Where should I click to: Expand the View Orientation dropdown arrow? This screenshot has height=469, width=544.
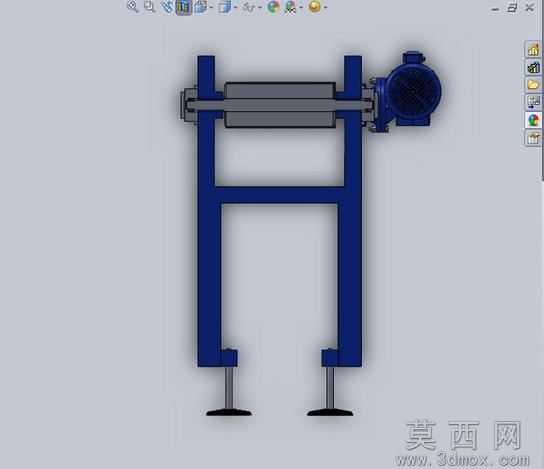211,7
